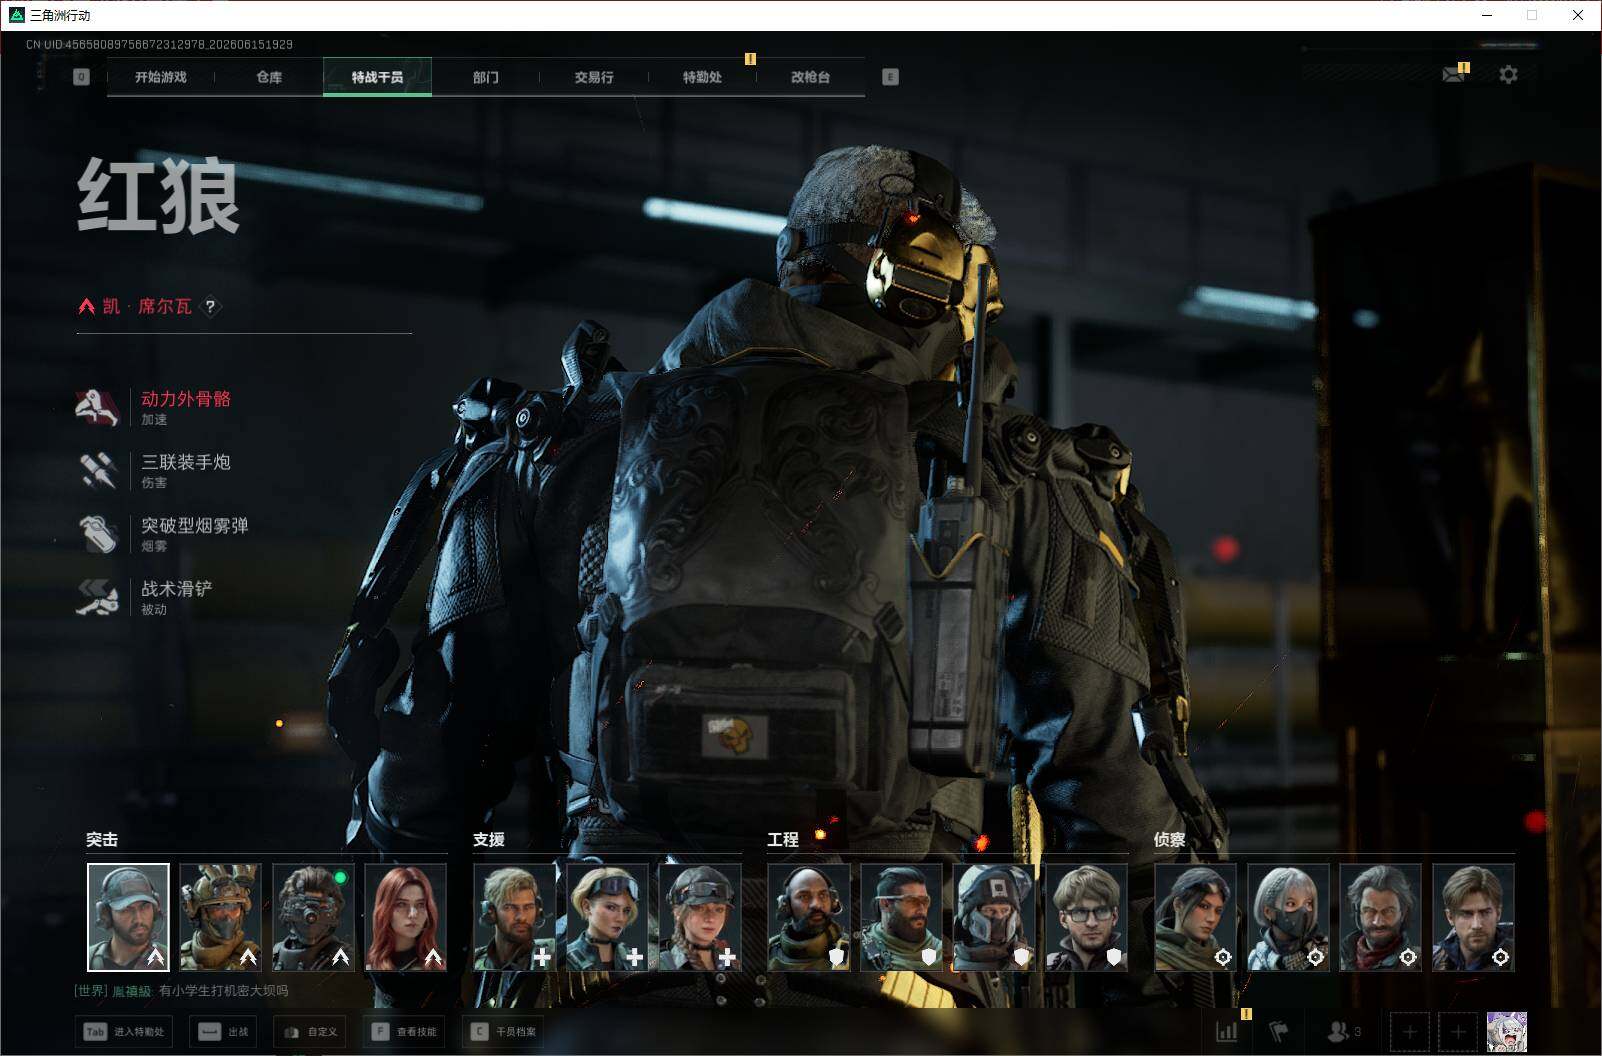Select grey-bearded 侦察 operator with red scarf

1381,917
